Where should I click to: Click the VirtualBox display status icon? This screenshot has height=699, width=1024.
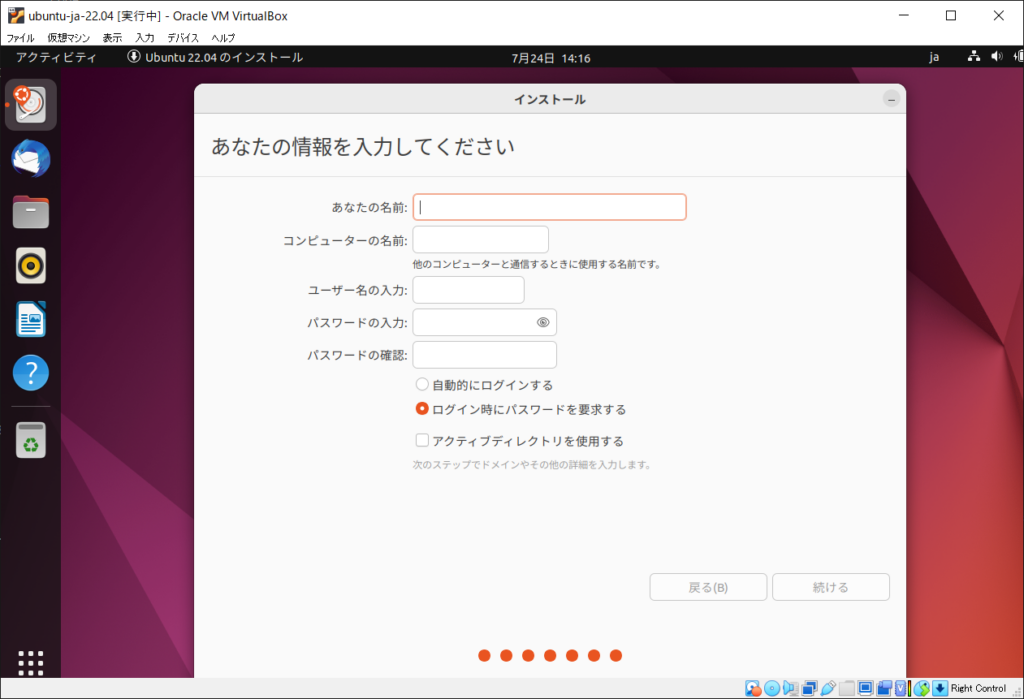866,688
